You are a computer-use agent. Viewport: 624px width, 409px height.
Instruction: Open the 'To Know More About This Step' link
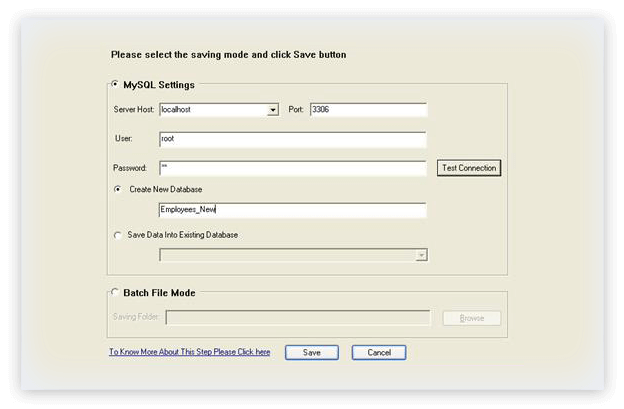point(190,352)
